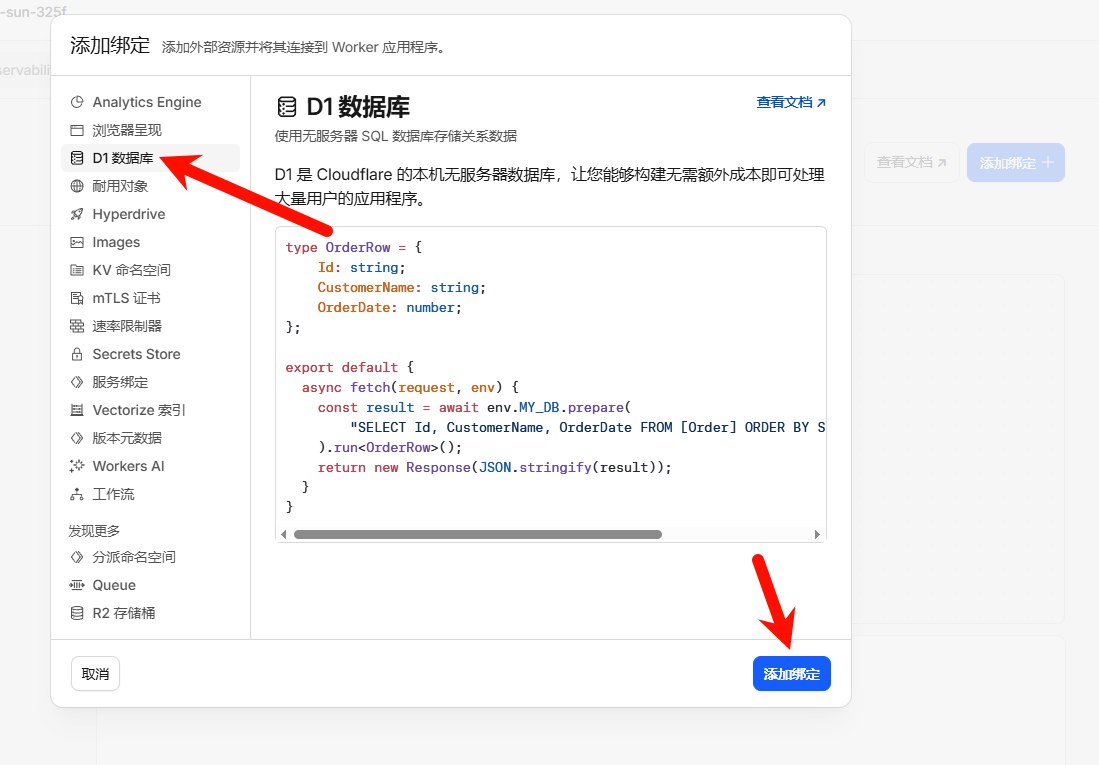Click the code block horizontal scrollbar
Screen dimensions: 1099x765
tap(477, 534)
